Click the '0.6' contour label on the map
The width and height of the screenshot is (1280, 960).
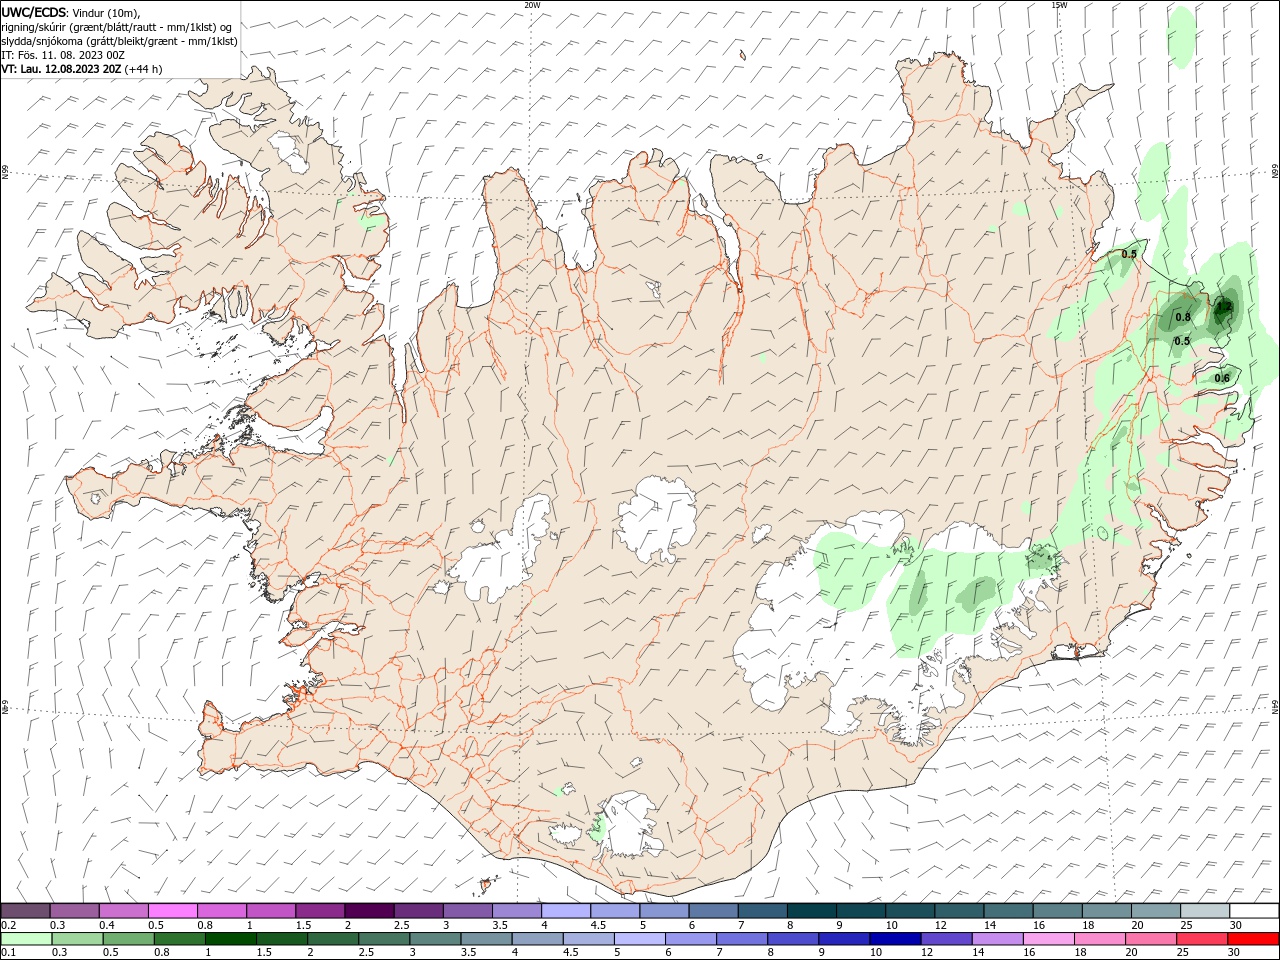(1222, 378)
